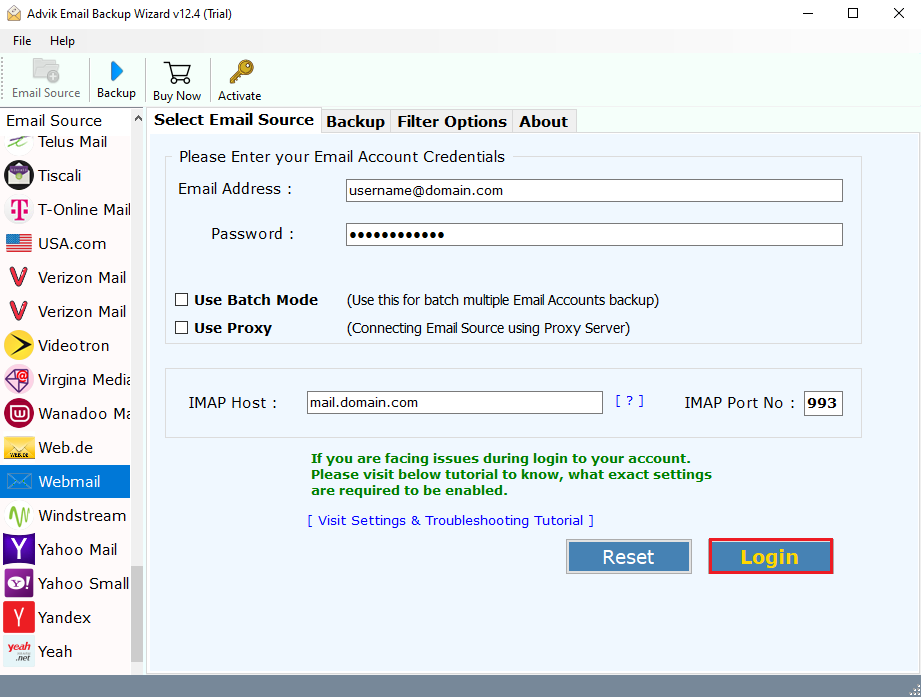The image size is (921, 697).
Task: Switch to the Select Email Source tab
Action: pos(234,120)
